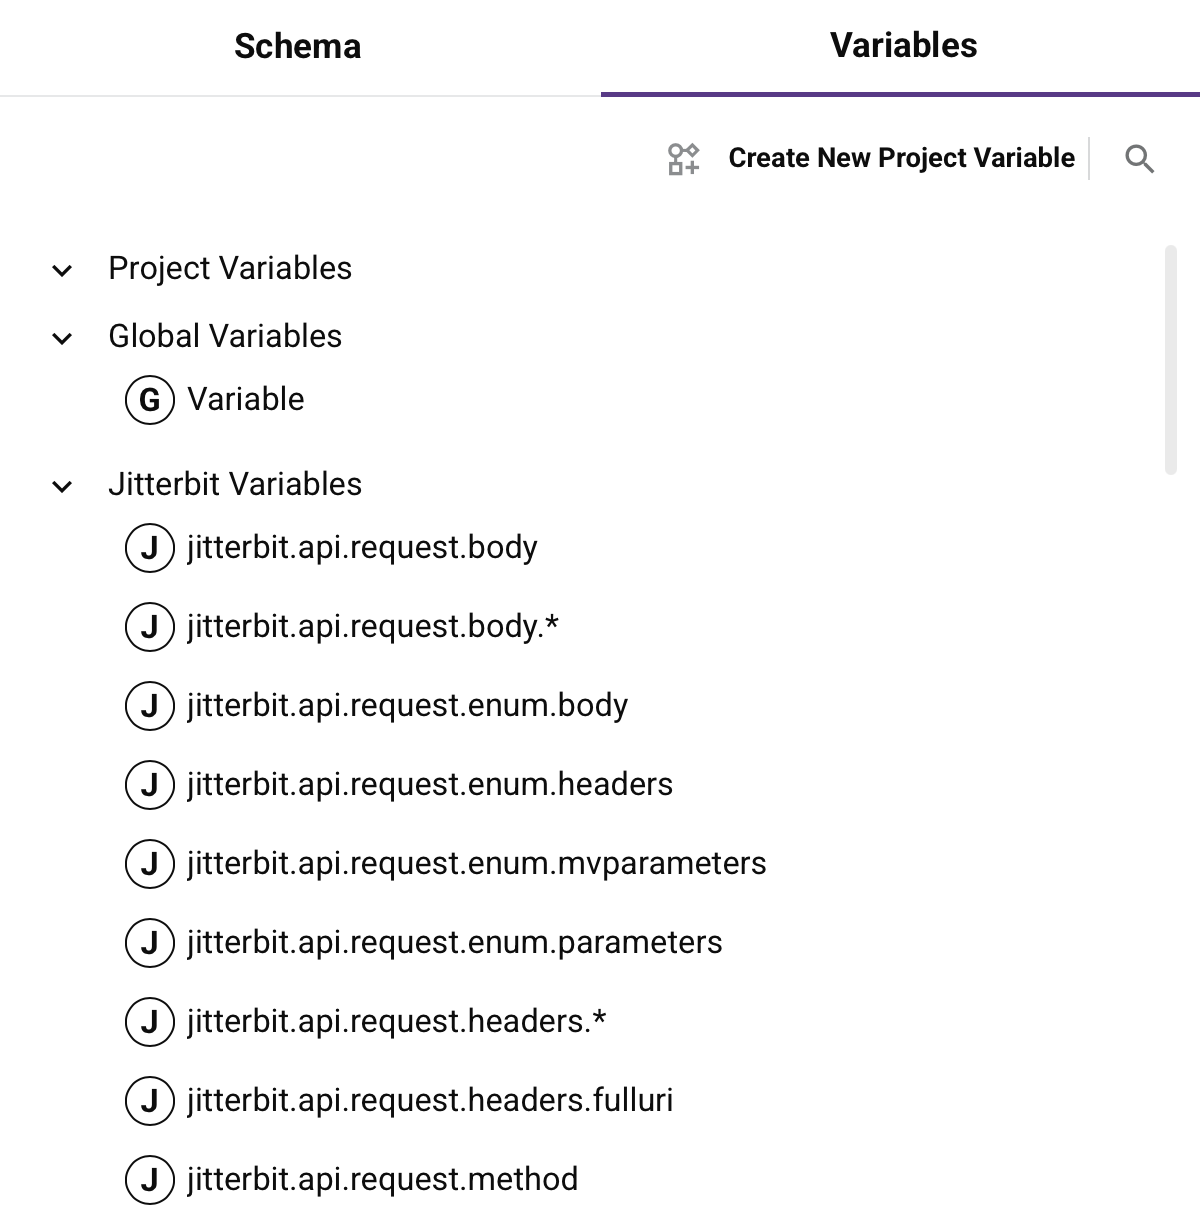Click the J icon beside jitterbit.api.request.enum.mvparameters

149,864
